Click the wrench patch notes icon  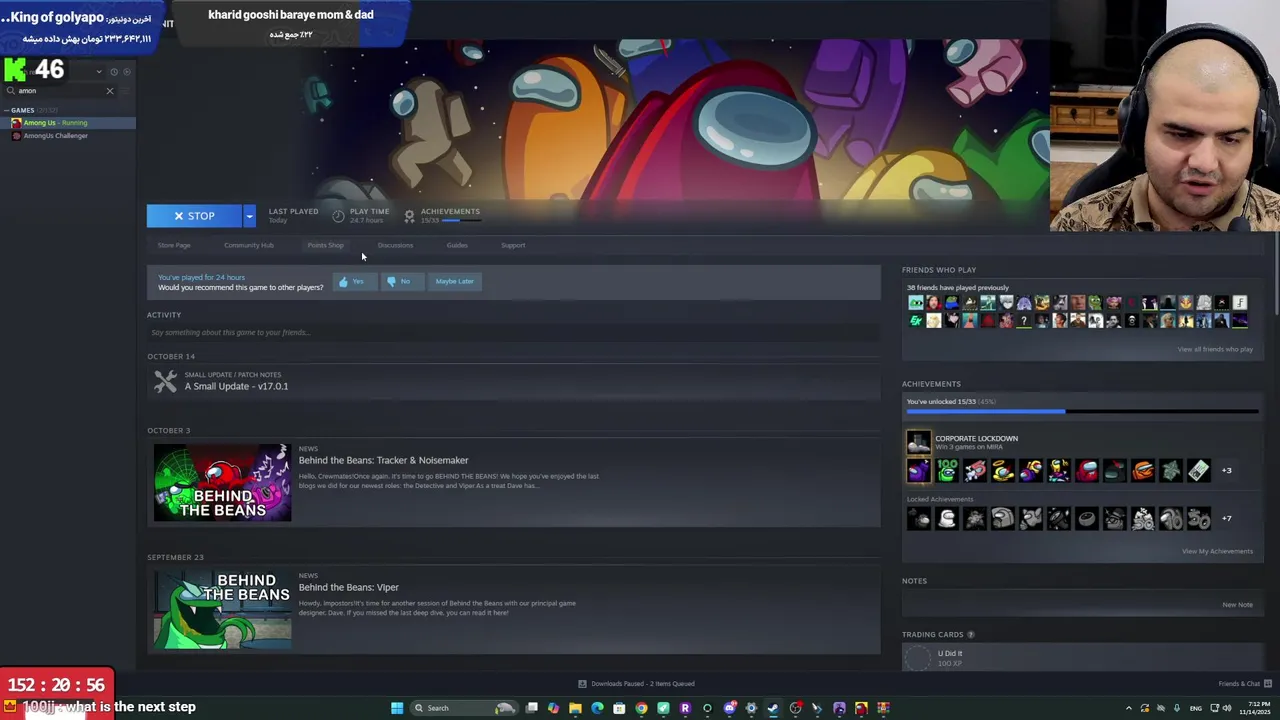(165, 381)
